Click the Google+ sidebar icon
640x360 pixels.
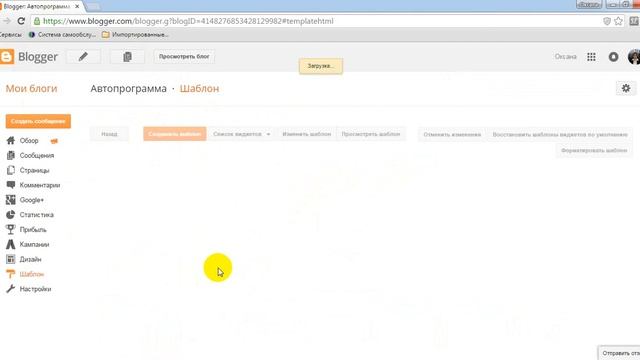[11, 200]
